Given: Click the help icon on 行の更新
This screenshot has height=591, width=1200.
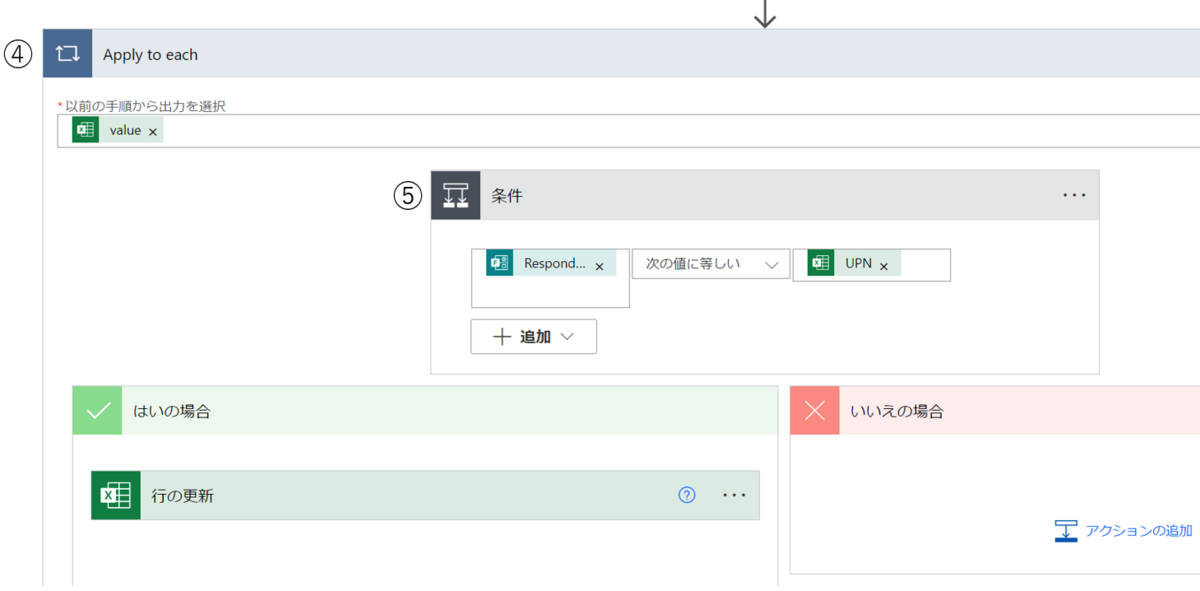Looking at the screenshot, I should pyautogui.click(x=687, y=495).
